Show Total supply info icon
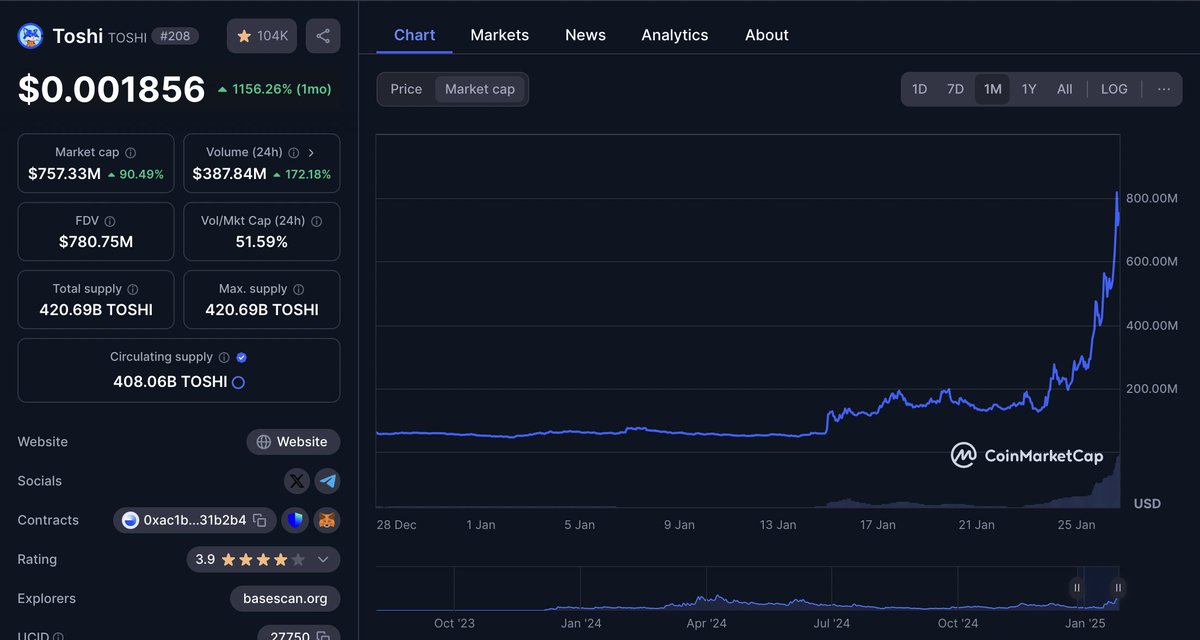The image size is (1200, 640). pos(133,289)
